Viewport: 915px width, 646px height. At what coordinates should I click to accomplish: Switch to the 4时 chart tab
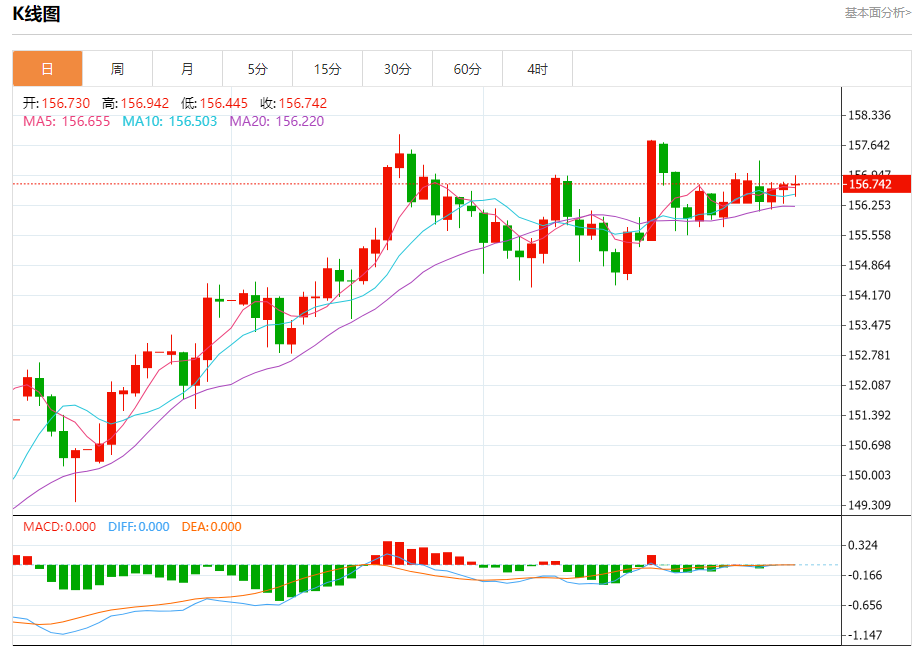click(537, 69)
